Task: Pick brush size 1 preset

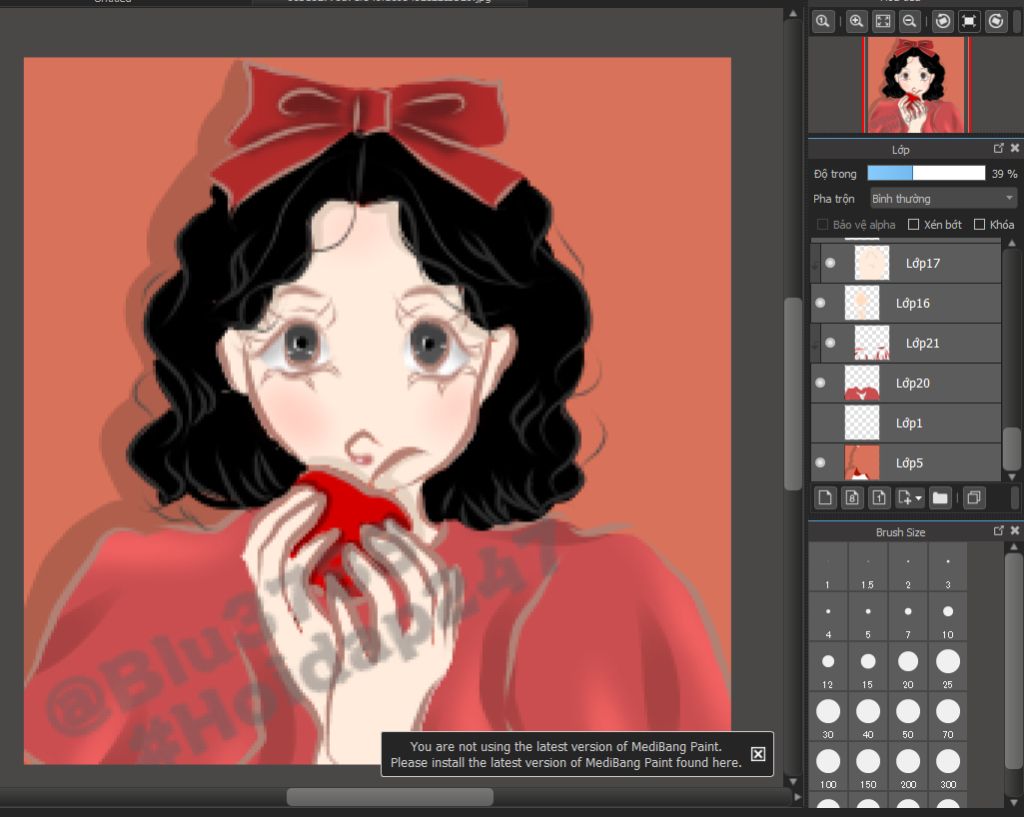Action: point(827,567)
